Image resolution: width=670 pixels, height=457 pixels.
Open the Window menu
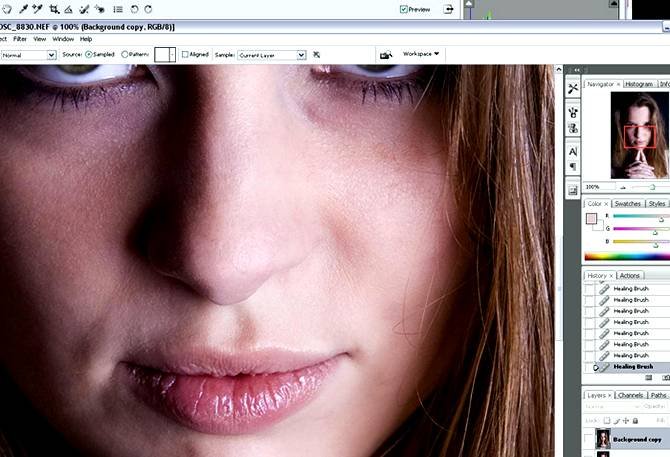[63, 39]
